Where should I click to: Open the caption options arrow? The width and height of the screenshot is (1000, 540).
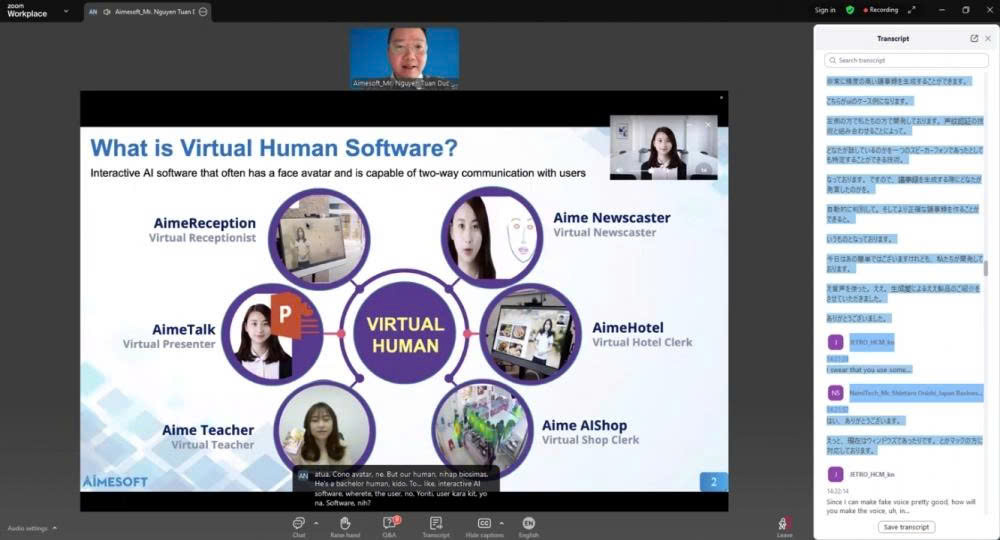(x=502, y=523)
